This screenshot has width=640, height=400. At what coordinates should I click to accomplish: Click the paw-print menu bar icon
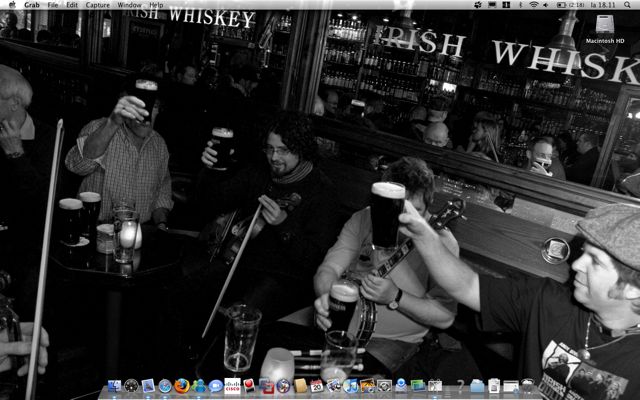coord(478,5)
